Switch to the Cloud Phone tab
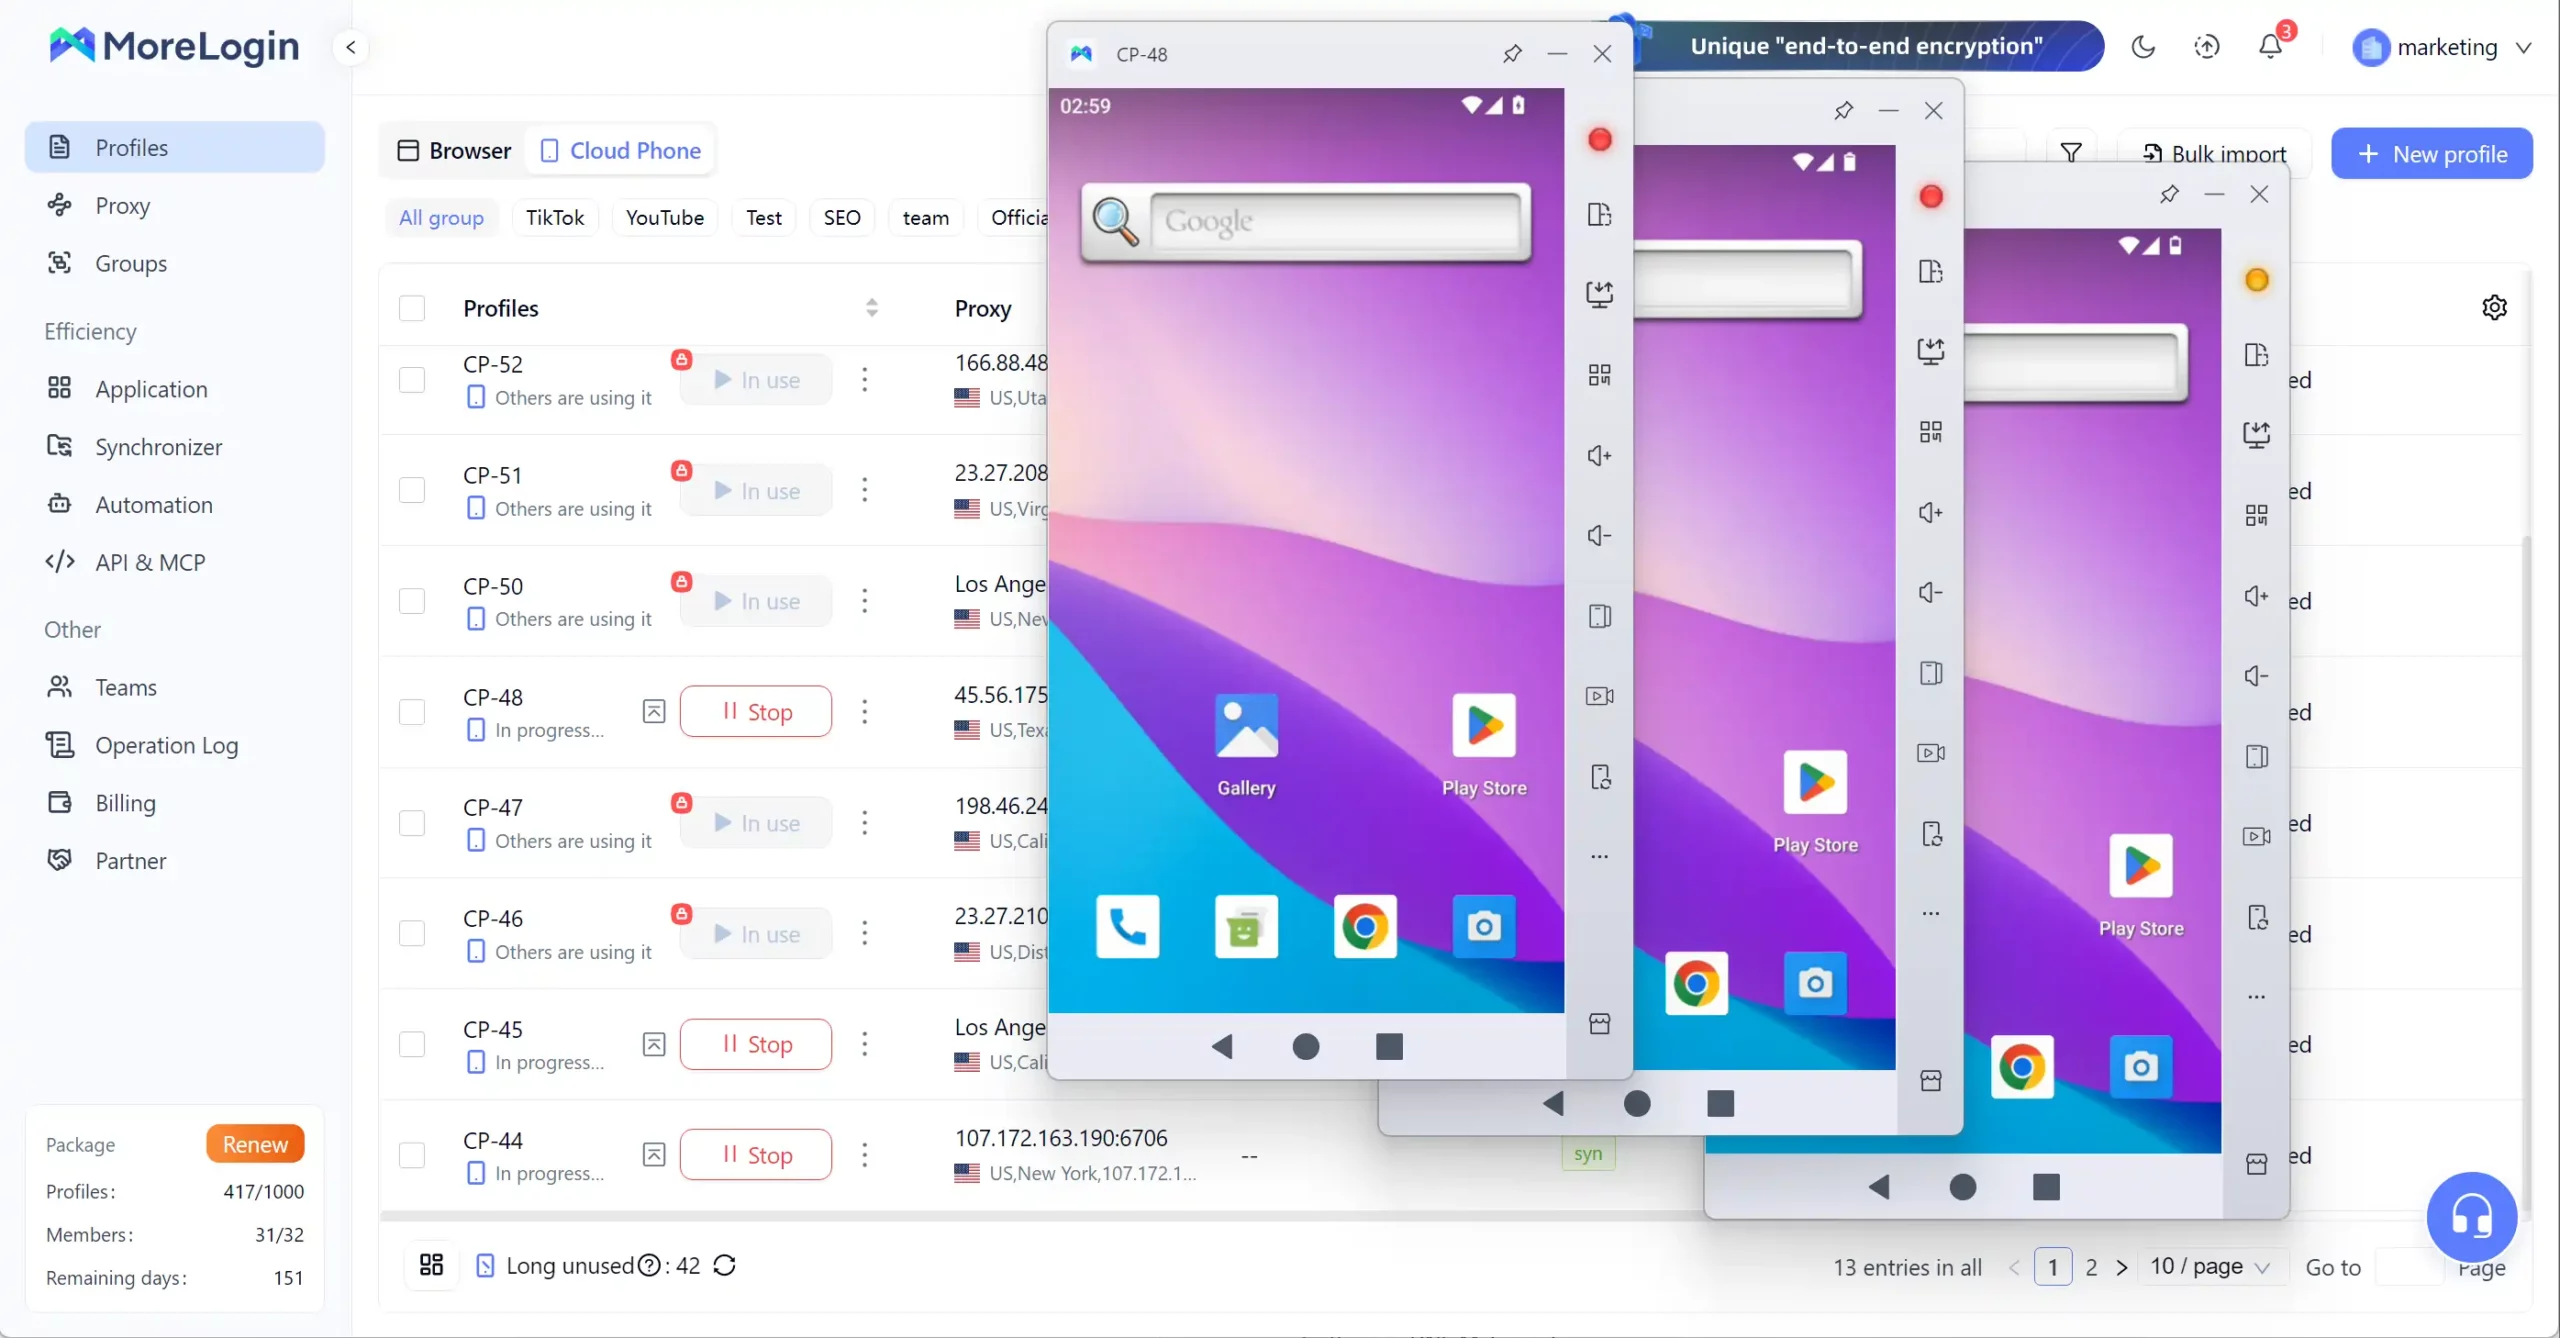Viewport: 2560px width, 1338px height. tap(621, 151)
